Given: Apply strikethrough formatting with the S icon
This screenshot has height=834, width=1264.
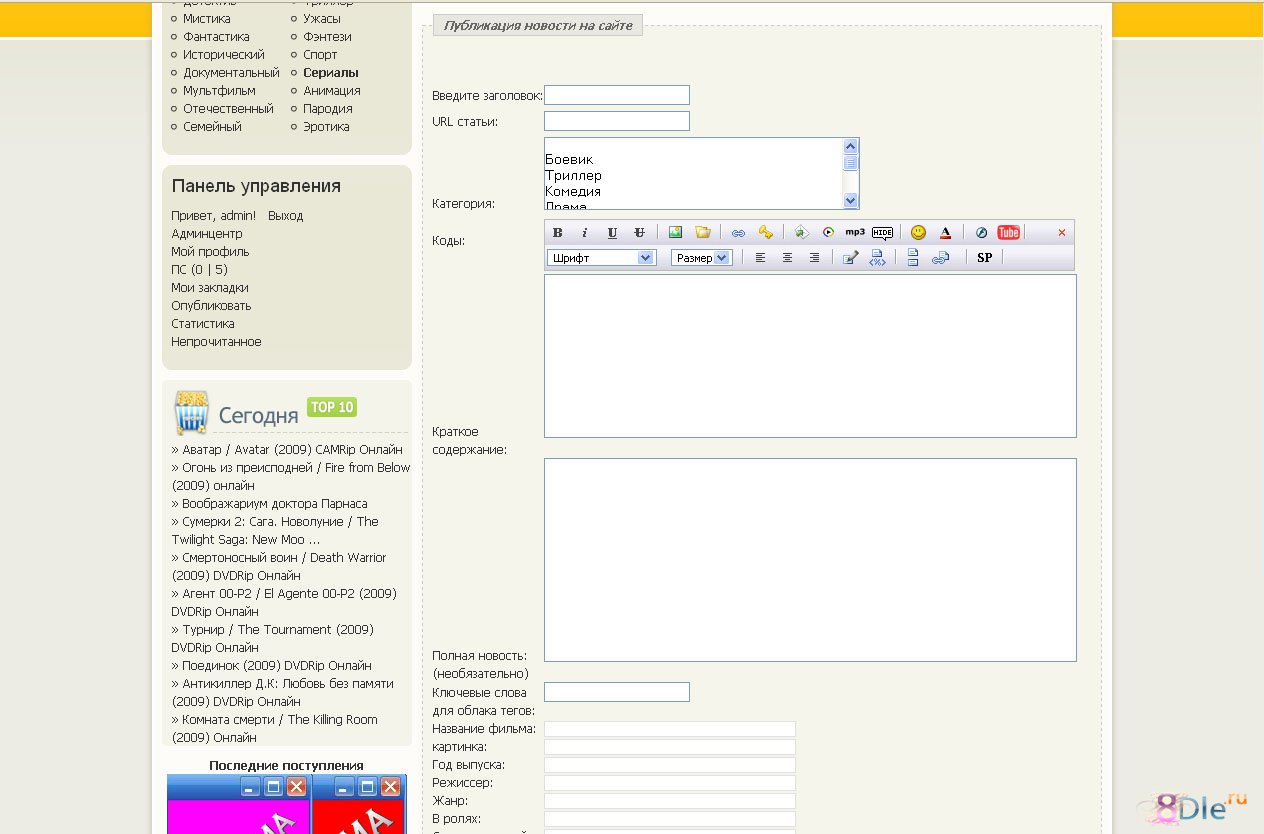Looking at the screenshot, I should 640,232.
